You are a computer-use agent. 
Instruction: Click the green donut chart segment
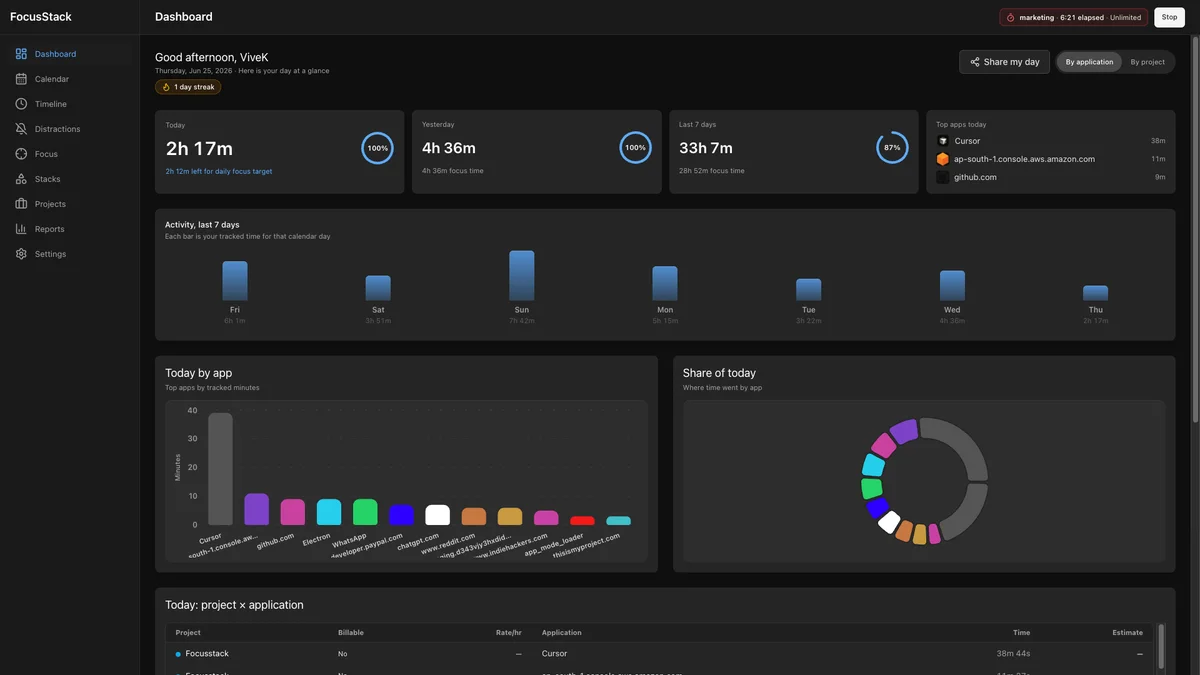(871, 489)
